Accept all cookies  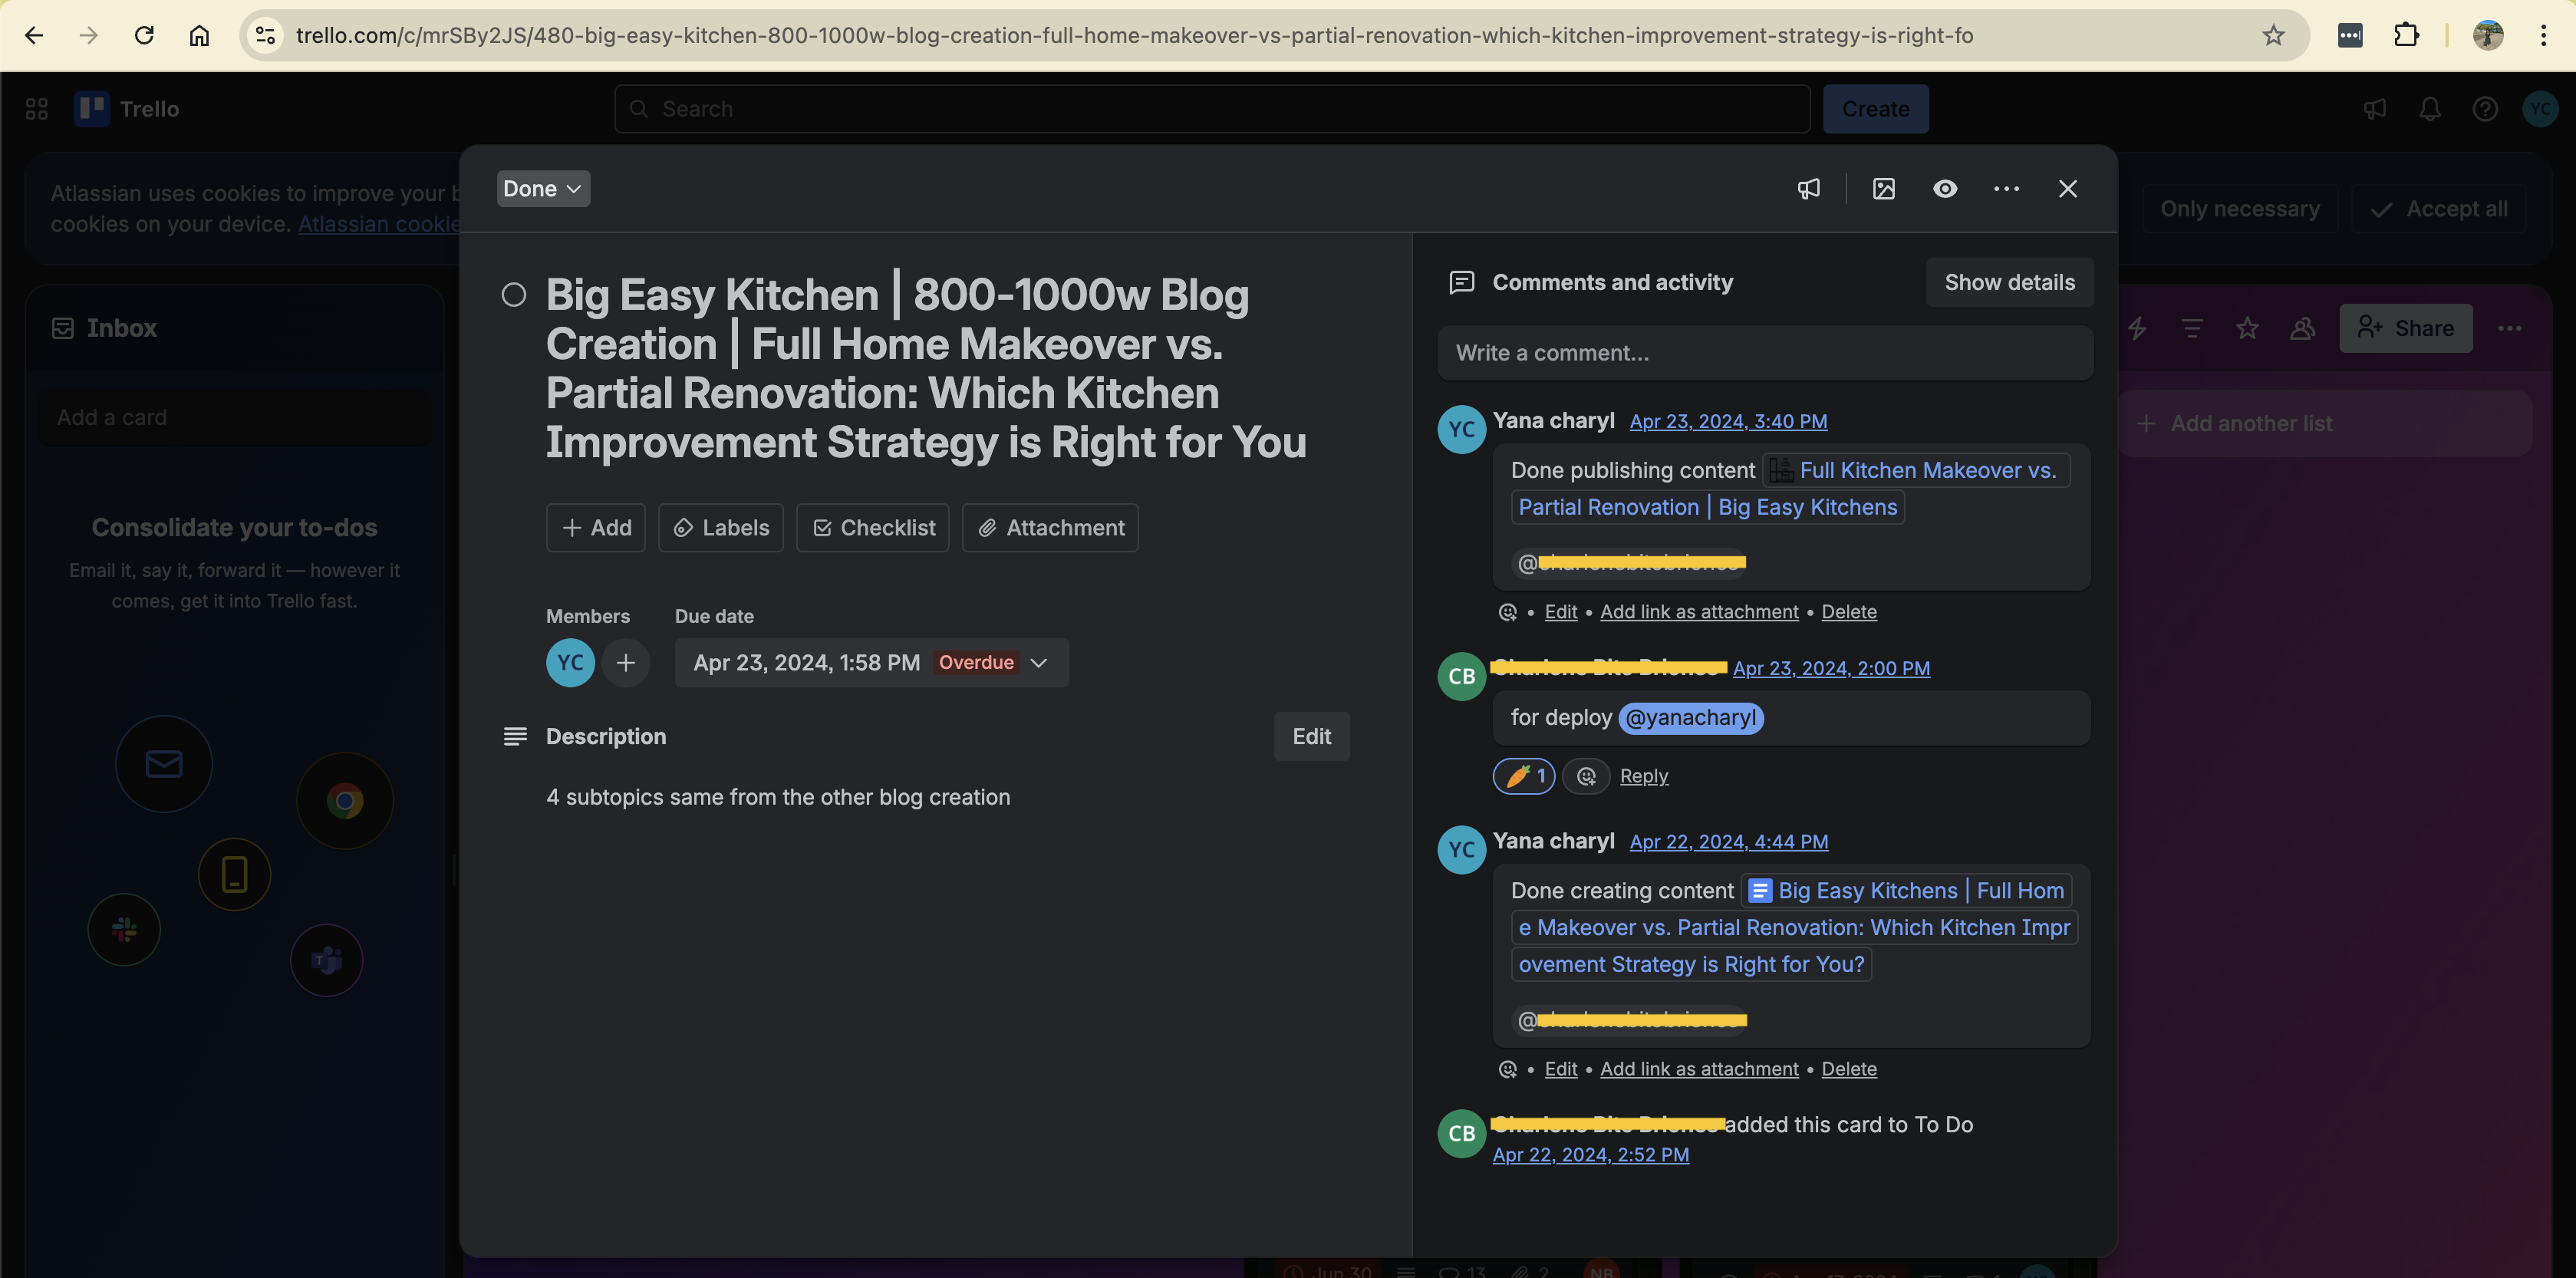[x=2439, y=209]
